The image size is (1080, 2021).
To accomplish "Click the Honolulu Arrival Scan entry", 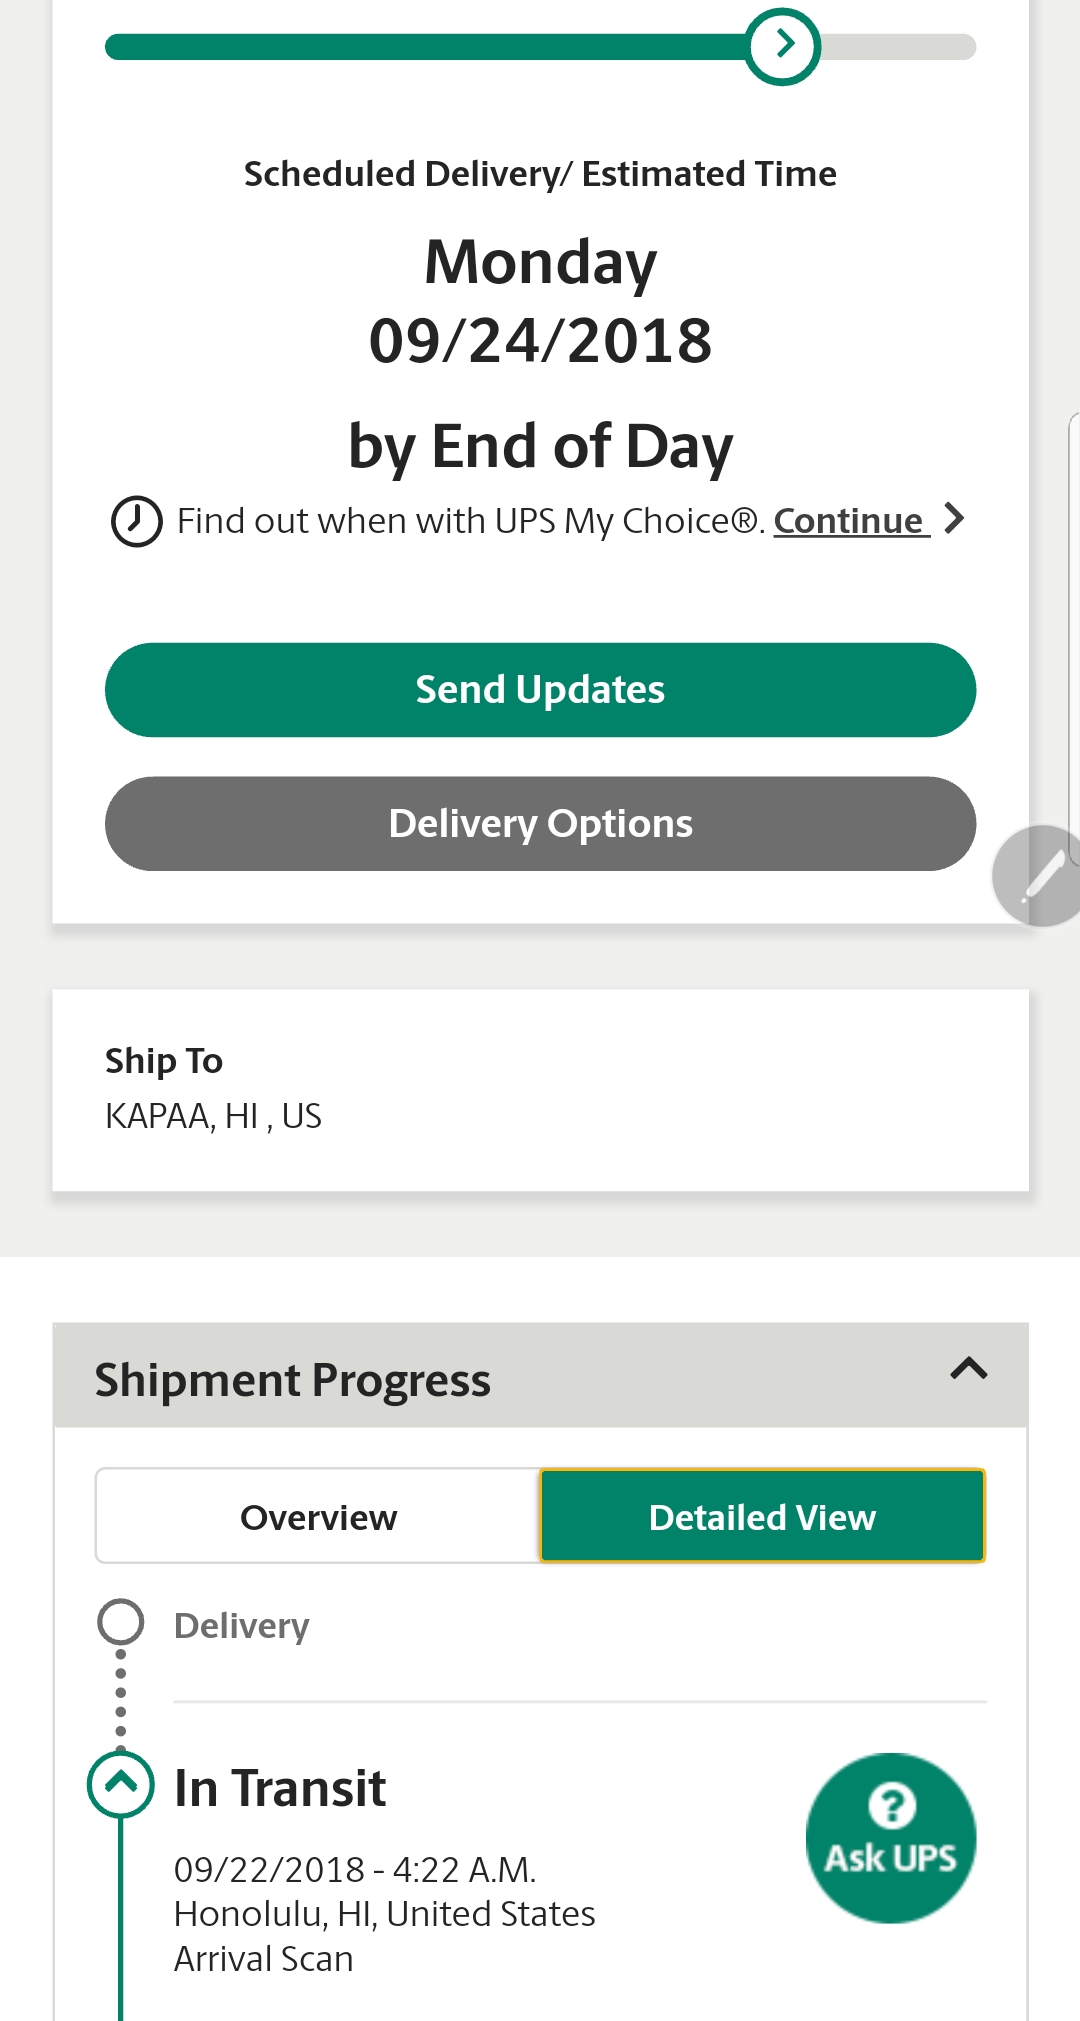I will click(385, 1914).
